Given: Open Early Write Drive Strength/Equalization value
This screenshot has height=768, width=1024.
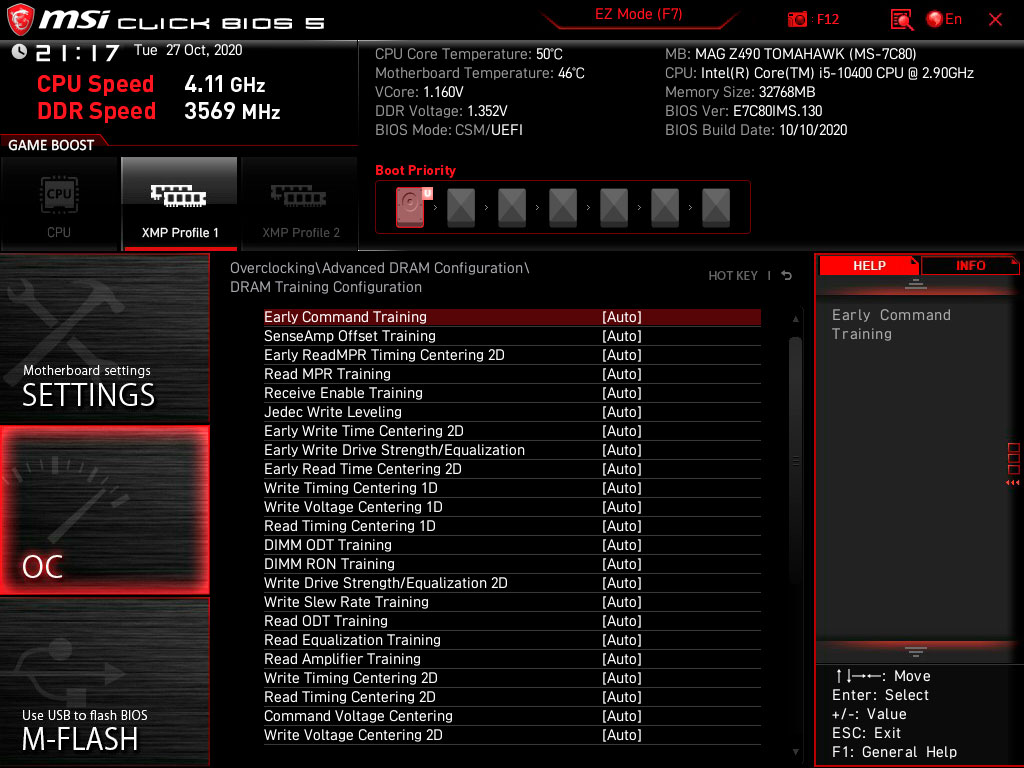Looking at the screenshot, I should point(622,450).
